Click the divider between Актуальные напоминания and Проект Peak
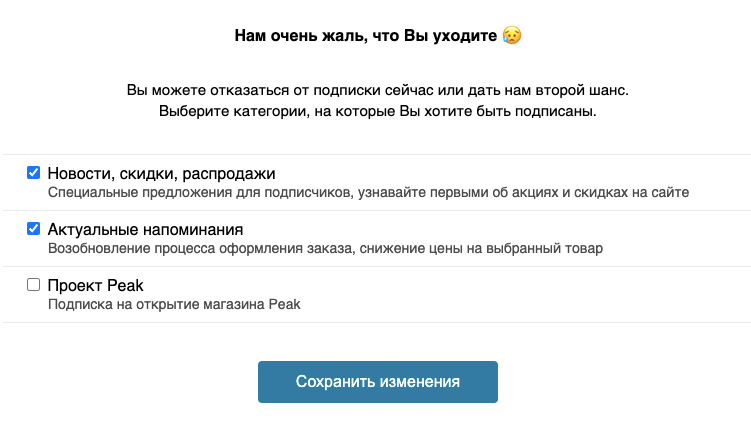Image resolution: width=751 pixels, height=432 pixels. click(377, 266)
